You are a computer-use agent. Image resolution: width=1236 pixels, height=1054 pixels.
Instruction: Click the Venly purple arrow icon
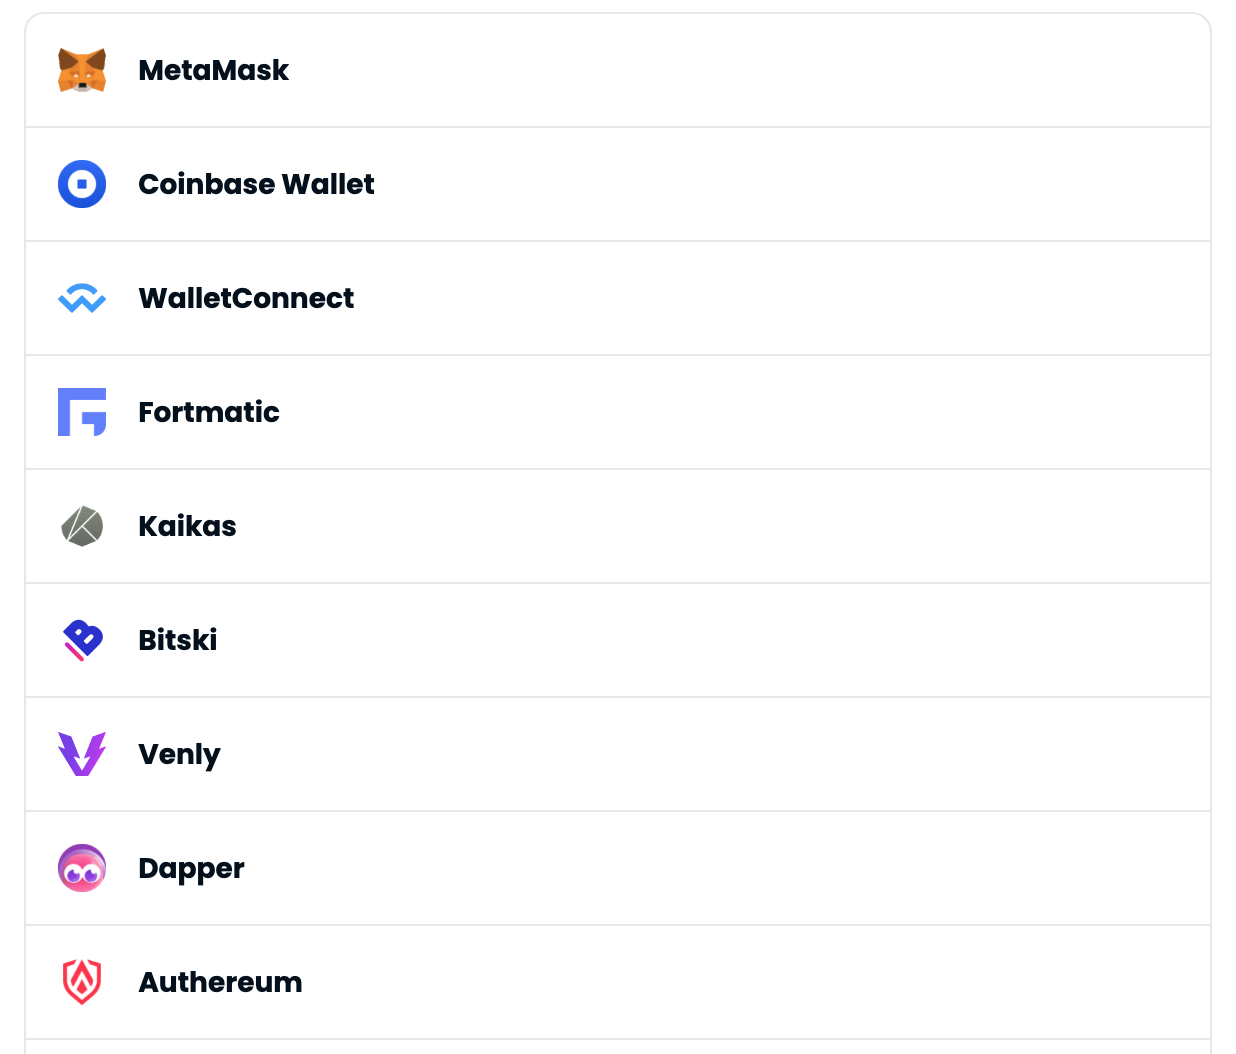tap(82, 754)
